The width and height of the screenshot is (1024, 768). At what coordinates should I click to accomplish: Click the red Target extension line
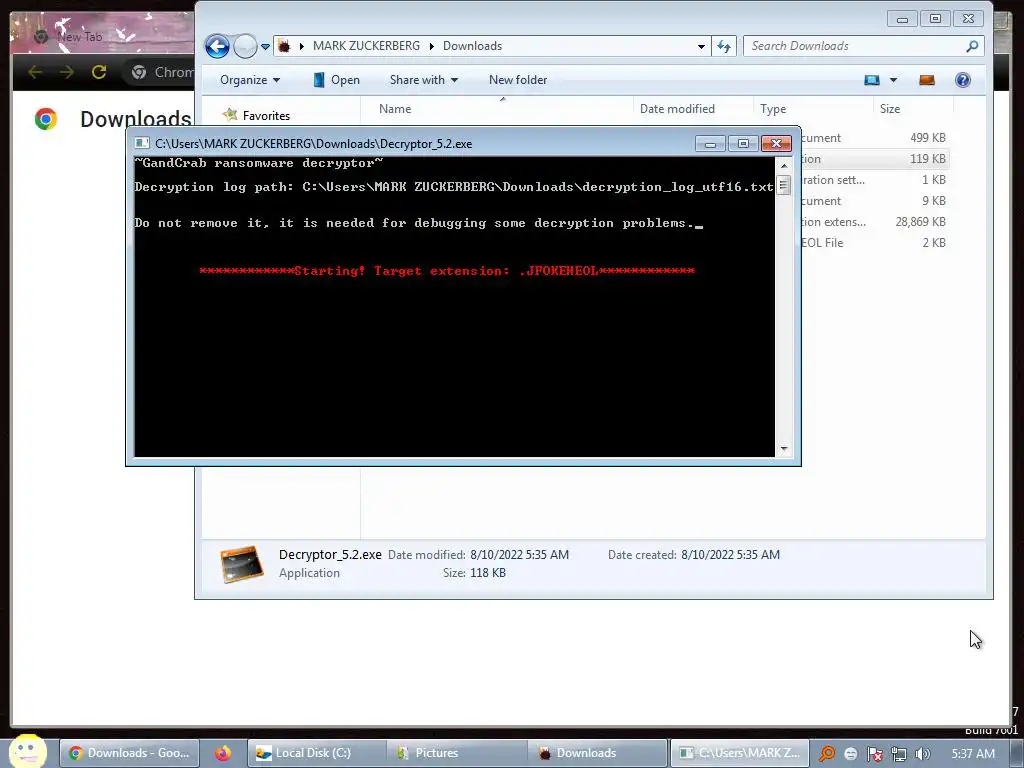pos(447,270)
